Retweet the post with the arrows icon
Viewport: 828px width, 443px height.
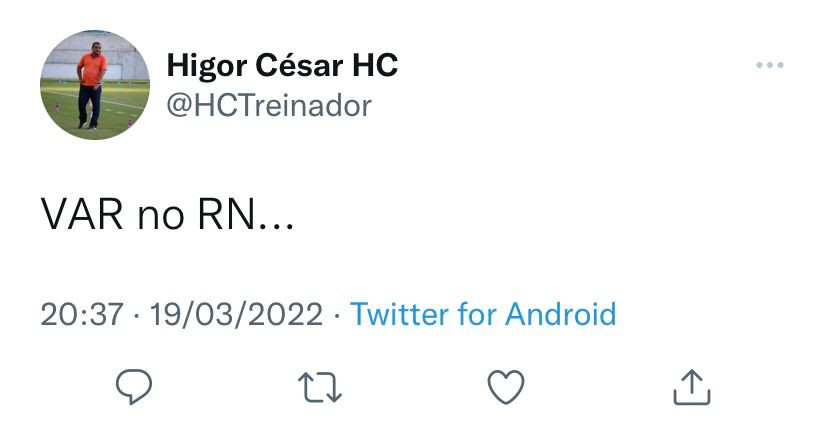(x=320, y=388)
